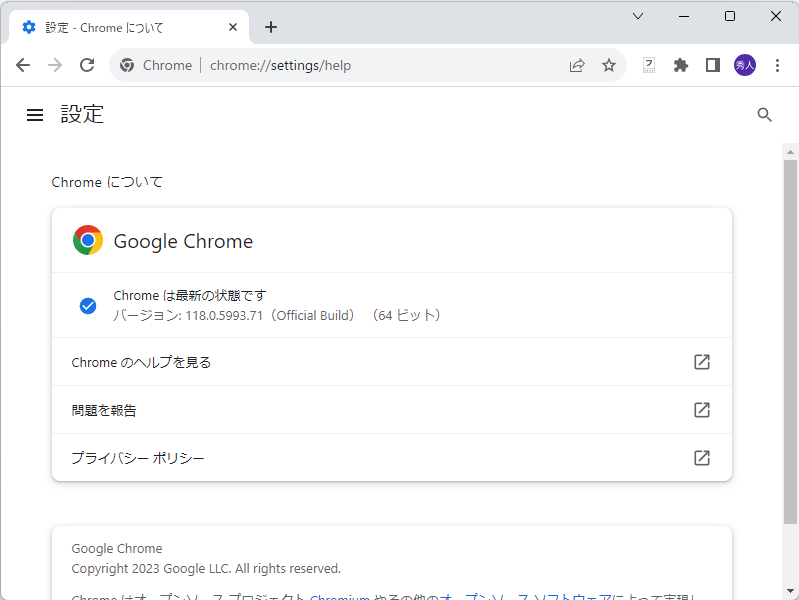Bookmark this tab with the star
The width and height of the screenshot is (799, 600).
click(609, 65)
